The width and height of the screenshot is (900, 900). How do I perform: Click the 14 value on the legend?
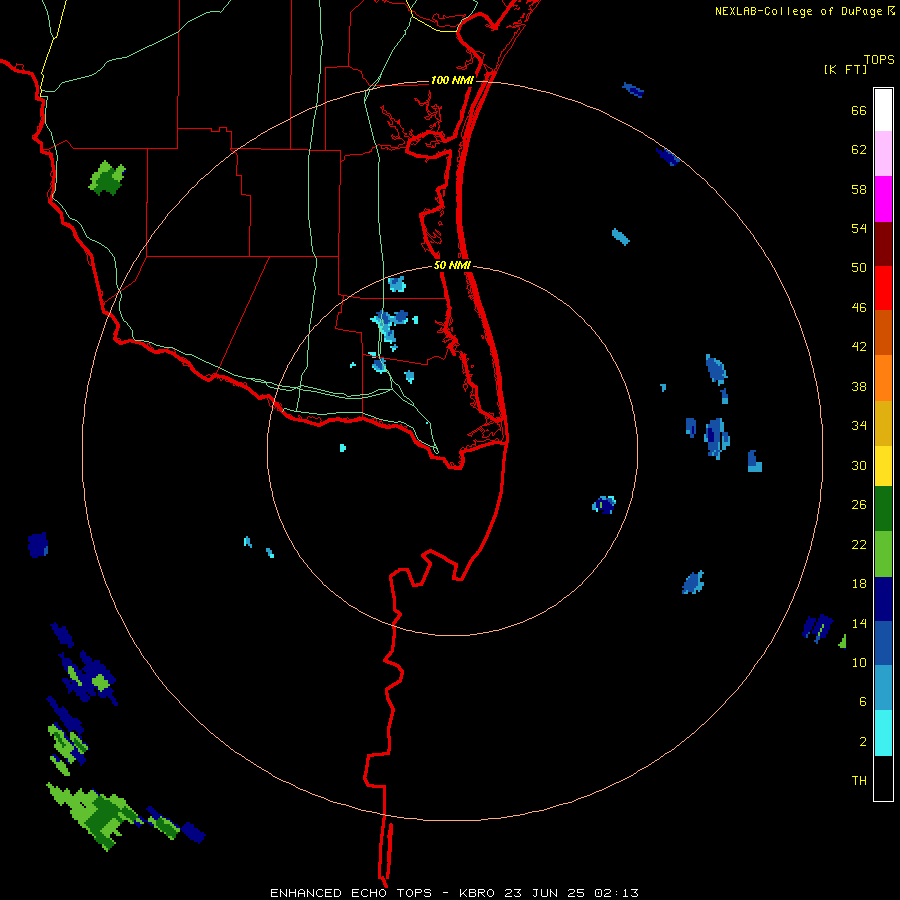(859, 623)
